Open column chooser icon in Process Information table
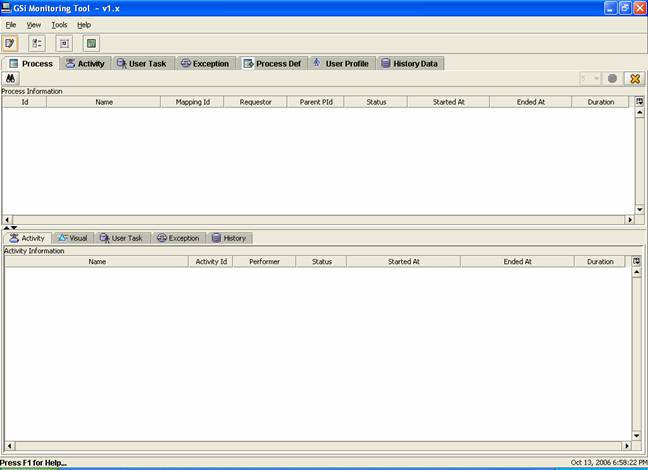The width and height of the screenshot is (648, 470). point(639,102)
